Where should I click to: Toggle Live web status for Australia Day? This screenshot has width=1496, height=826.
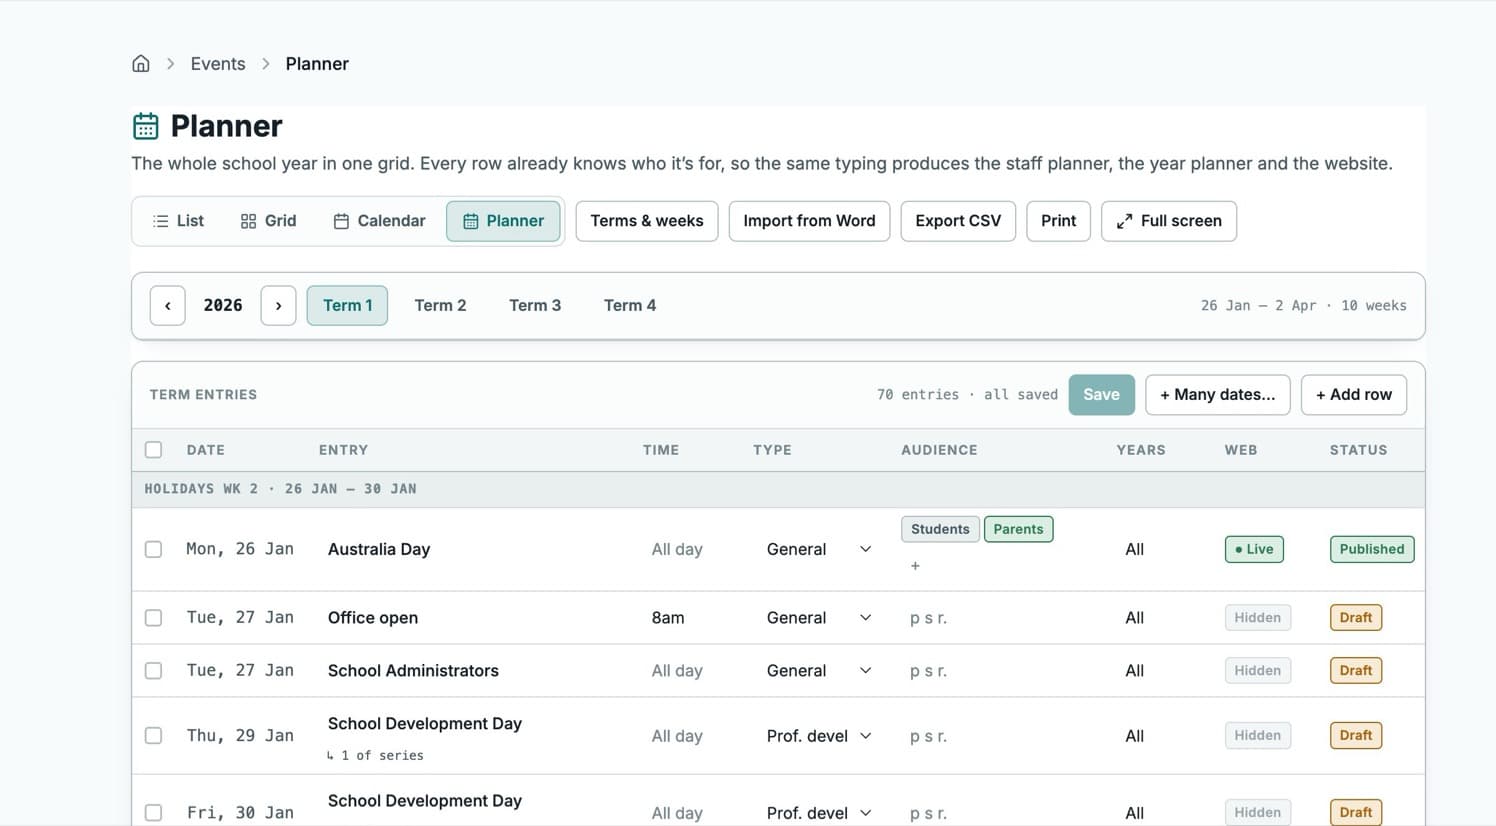pos(1254,549)
